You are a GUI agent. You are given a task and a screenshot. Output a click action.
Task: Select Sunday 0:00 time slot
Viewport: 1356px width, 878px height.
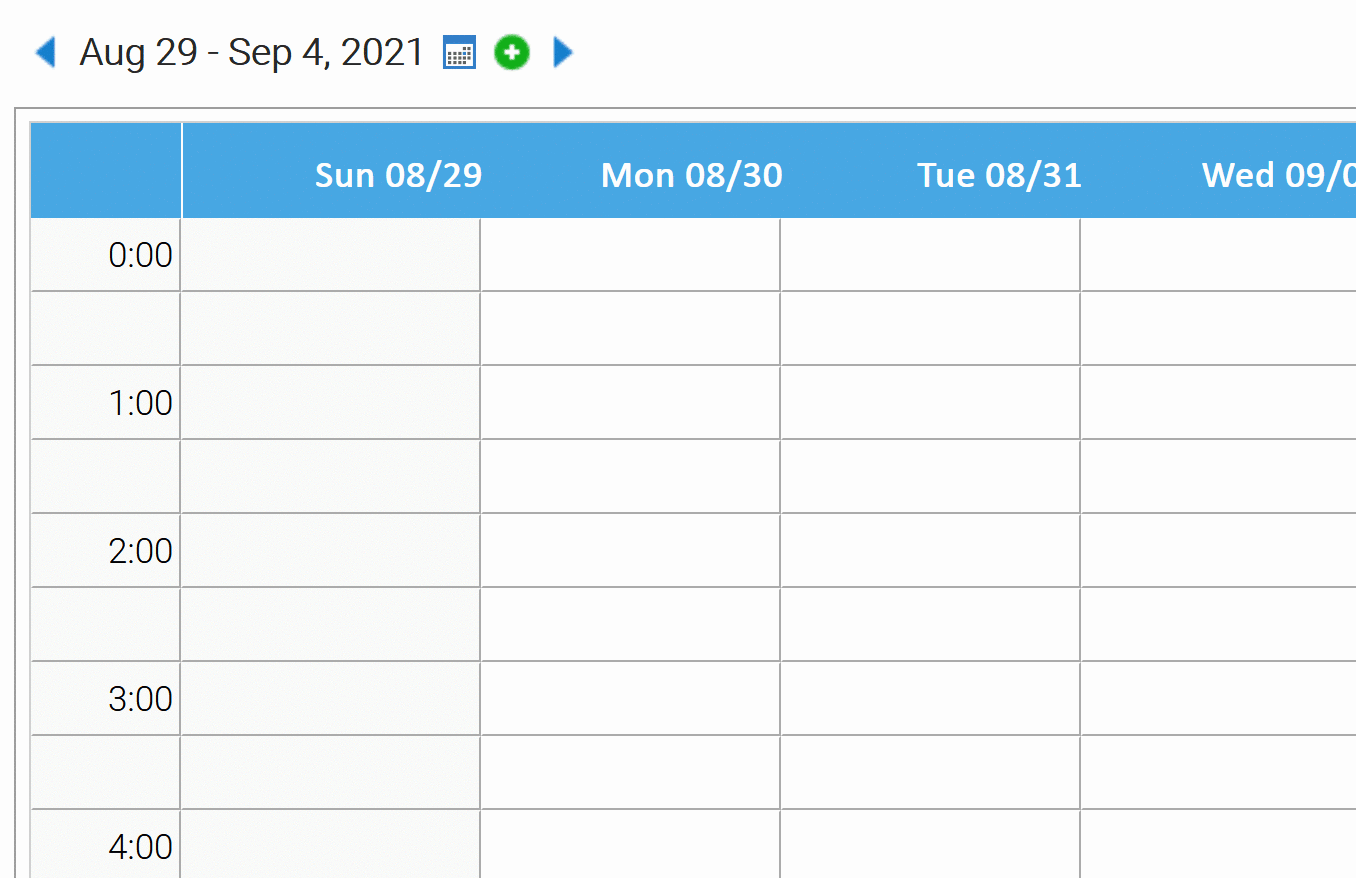pyautogui.click(x=331, y=255)
